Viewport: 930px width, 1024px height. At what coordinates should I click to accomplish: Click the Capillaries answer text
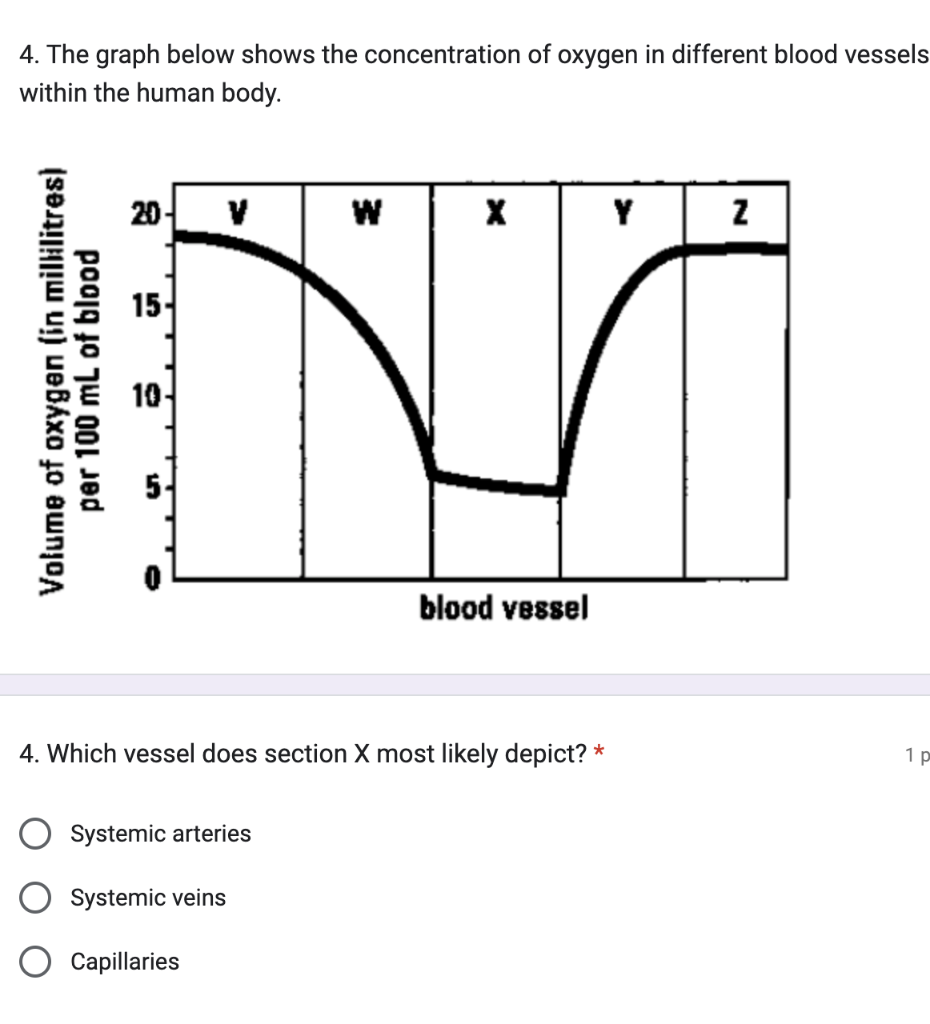124,961
